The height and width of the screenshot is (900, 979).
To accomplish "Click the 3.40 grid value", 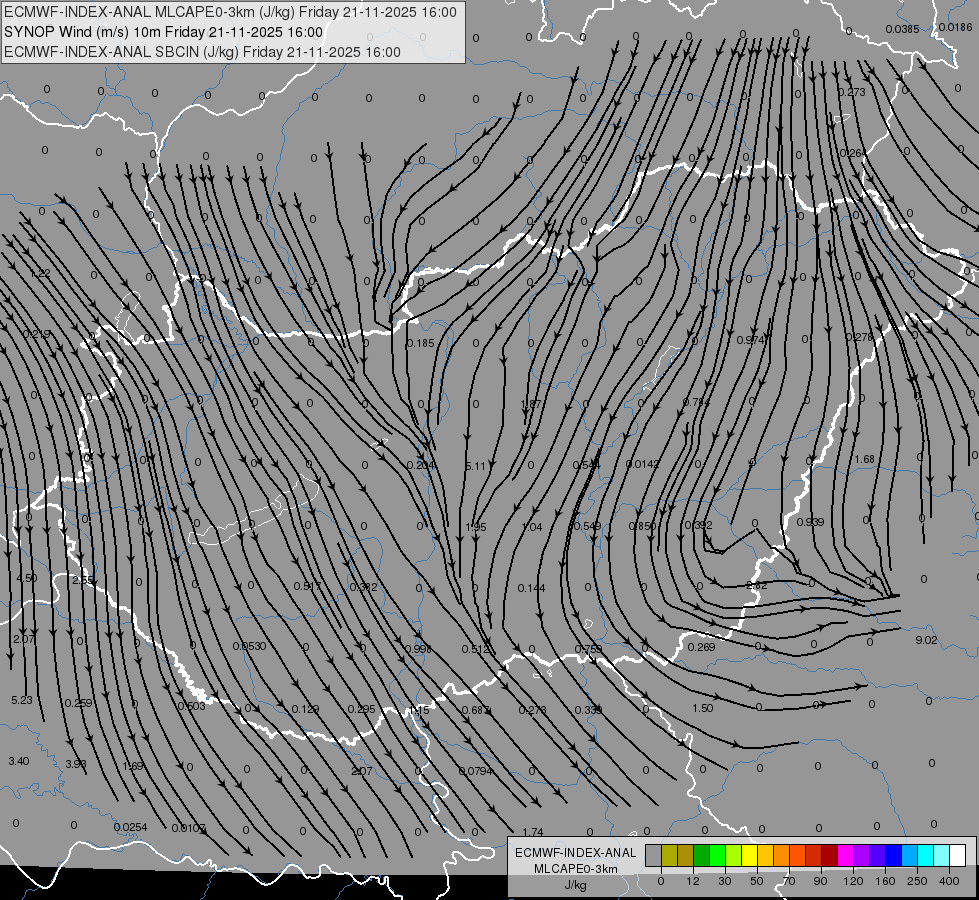I will tap(19, 761).
